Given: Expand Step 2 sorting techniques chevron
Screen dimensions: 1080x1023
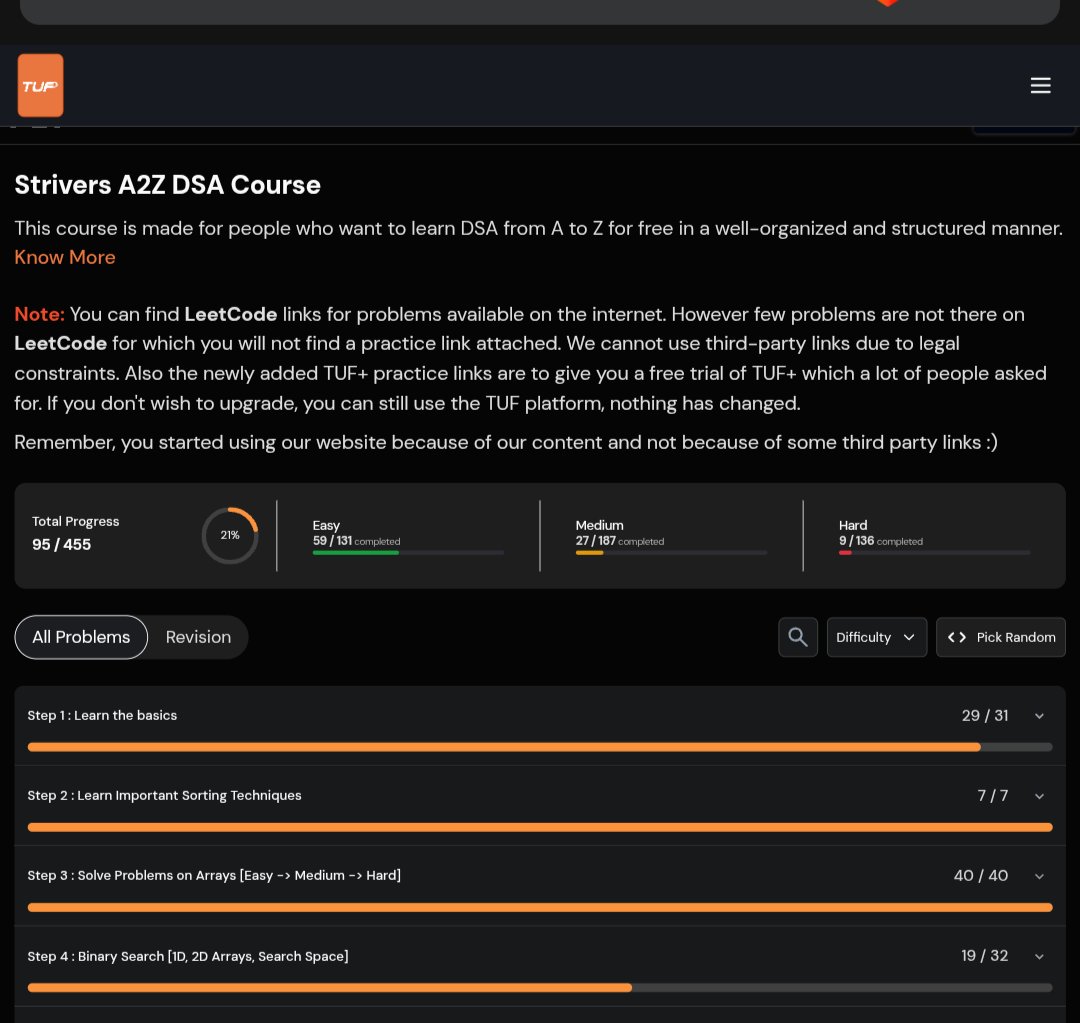Looking at the screenshot, I should pyautogui.click(x=1039, y=796).
